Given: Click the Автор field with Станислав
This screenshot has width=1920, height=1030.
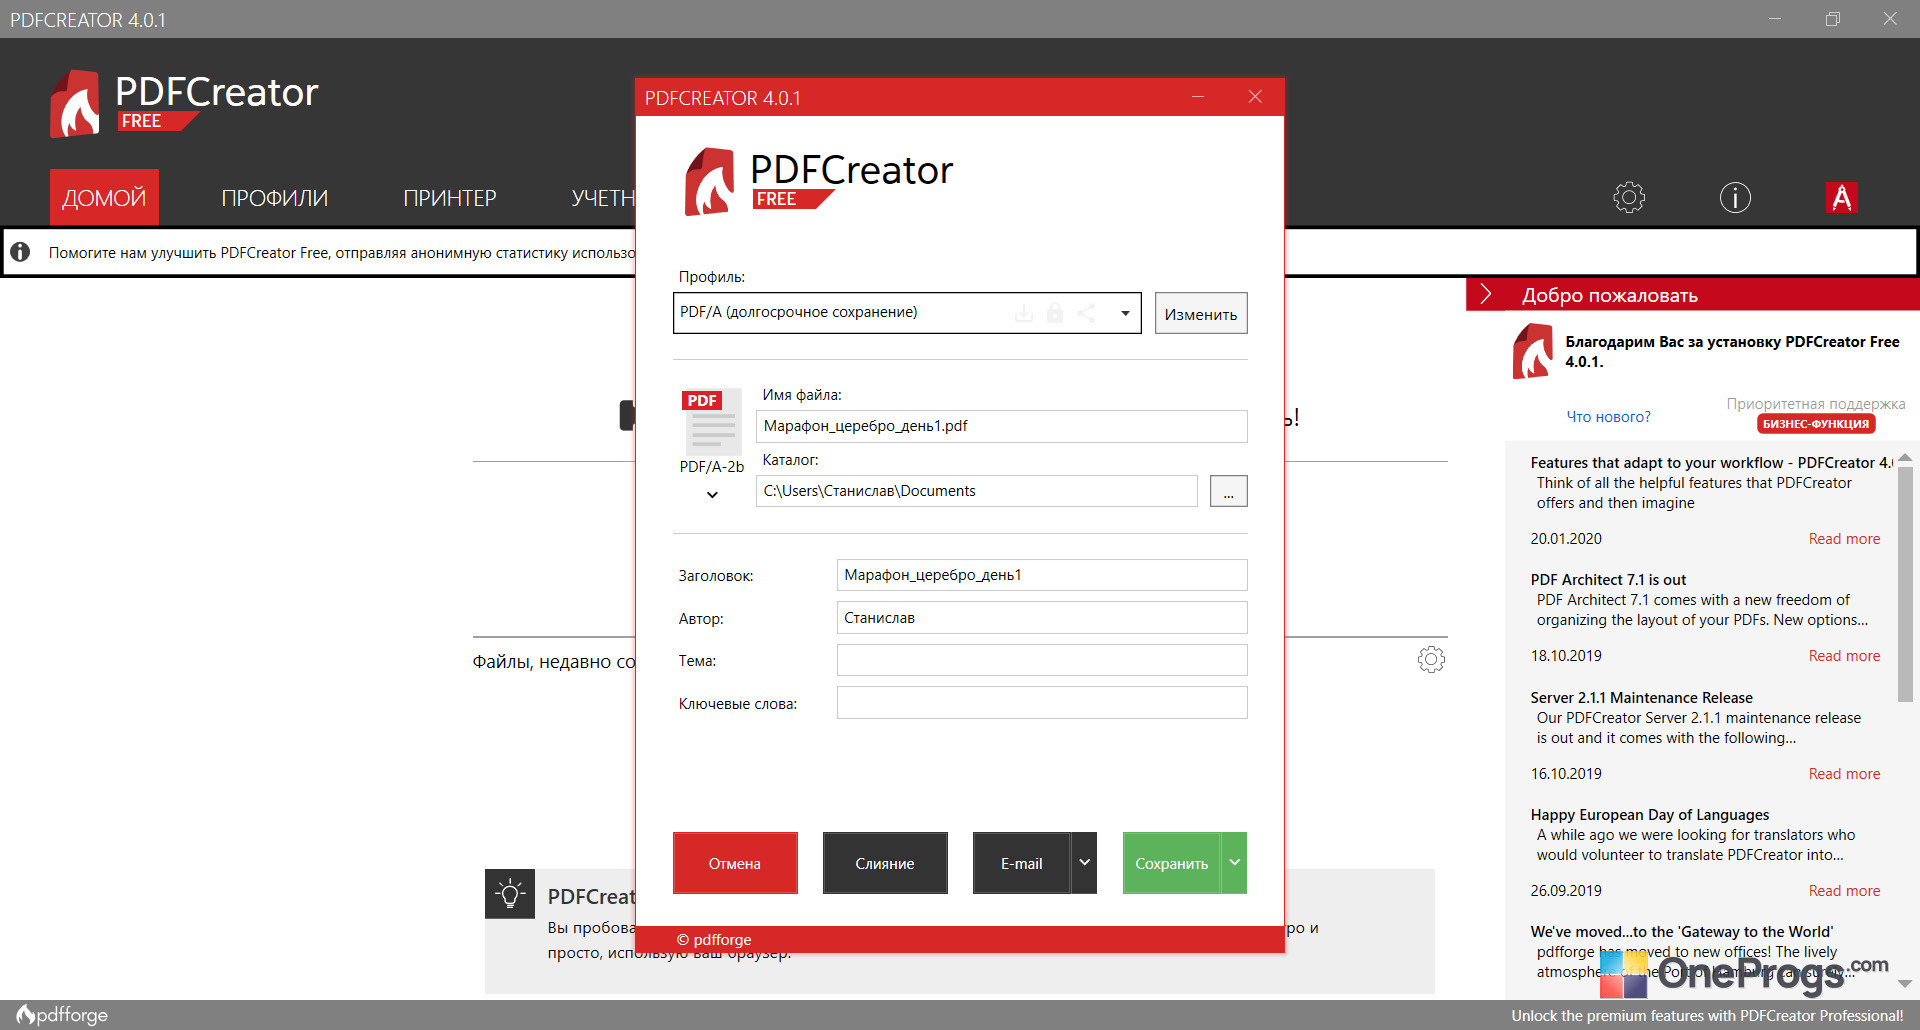Looking at the screenshot, I should pos(1042,618).
